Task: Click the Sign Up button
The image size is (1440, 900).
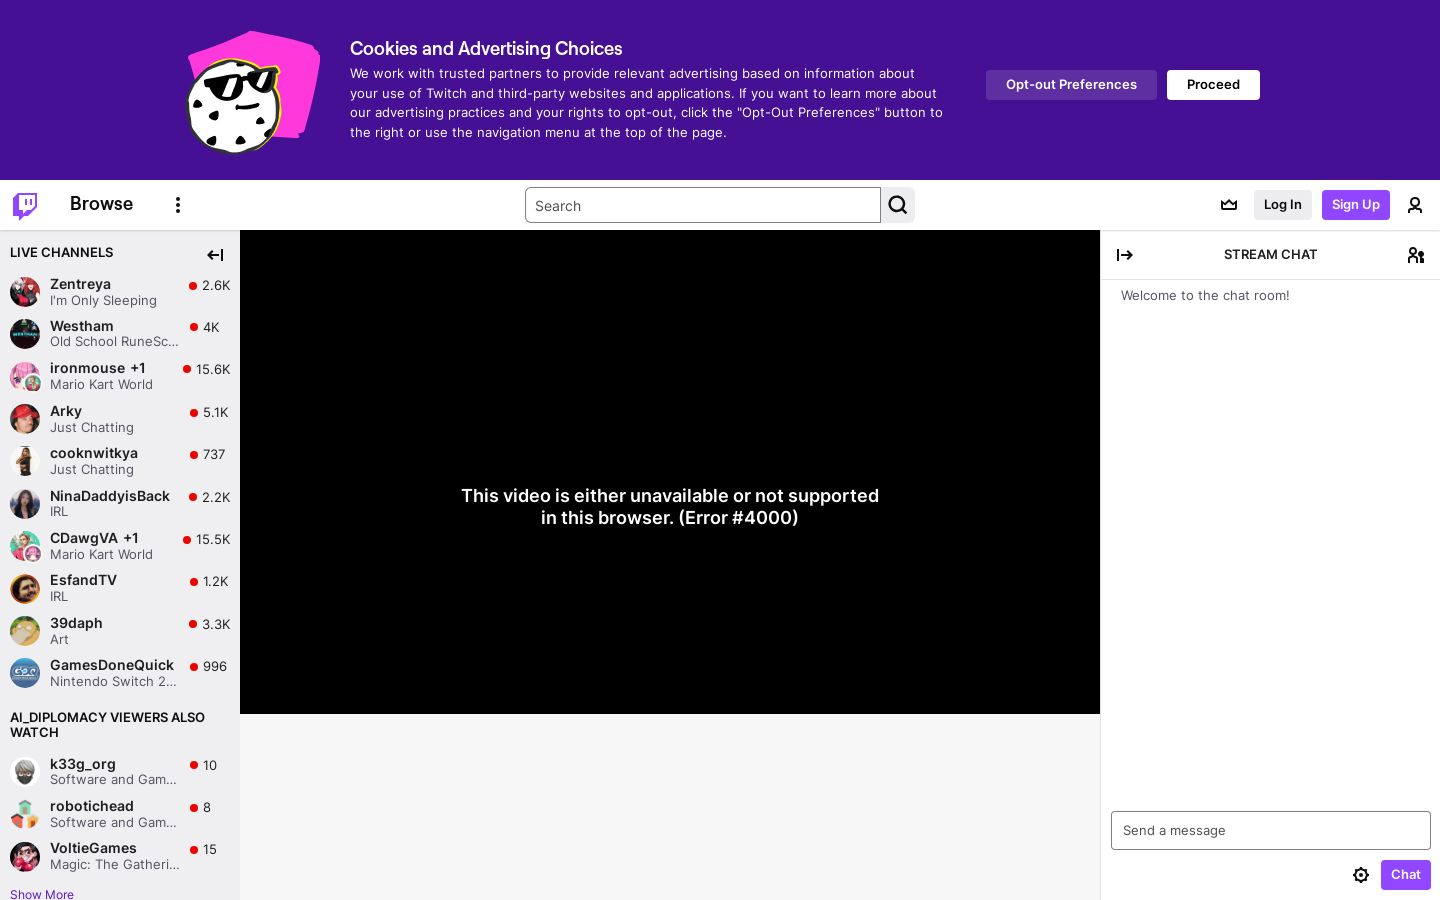Action: (1355, 205)
